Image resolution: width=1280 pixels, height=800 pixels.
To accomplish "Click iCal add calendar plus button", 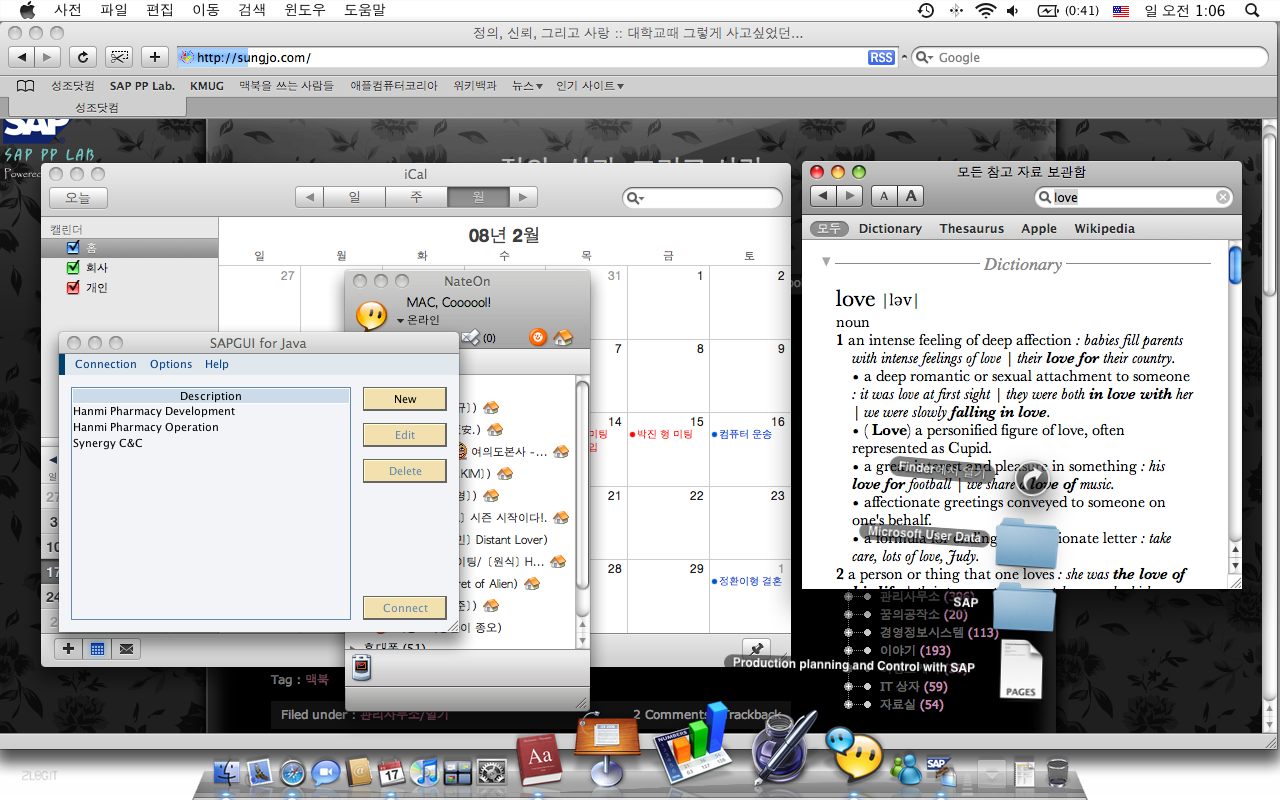I will point(68,648).
